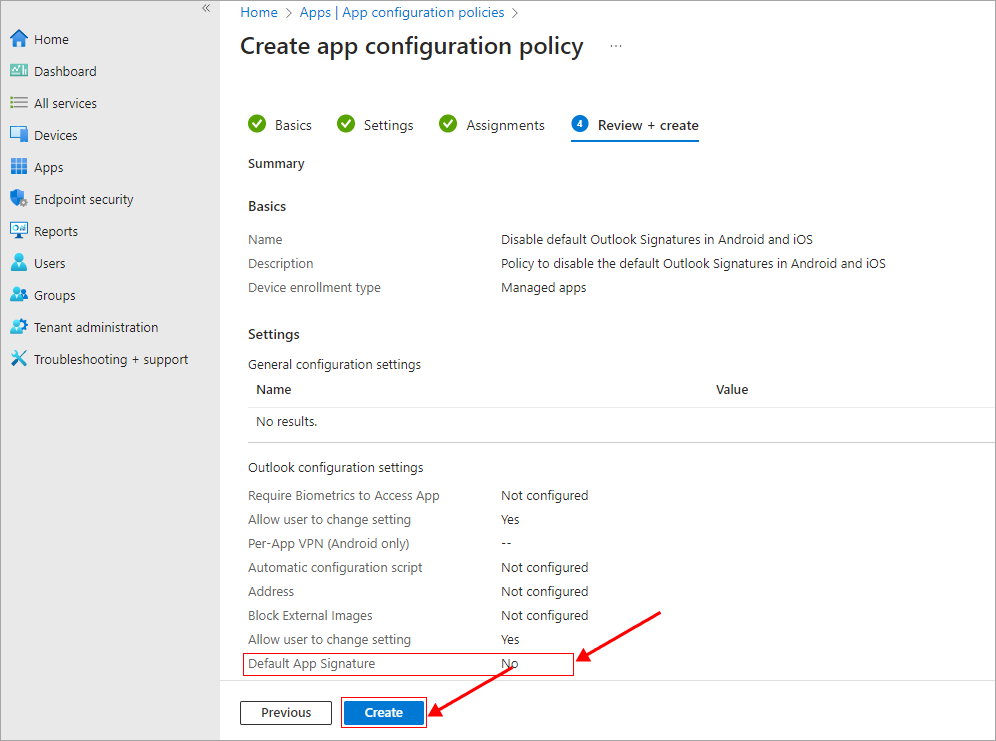The width and height of the screenshot is (996, 741).
Task: Open the more options ellipsis beside title
Action: tap(616, 46)
